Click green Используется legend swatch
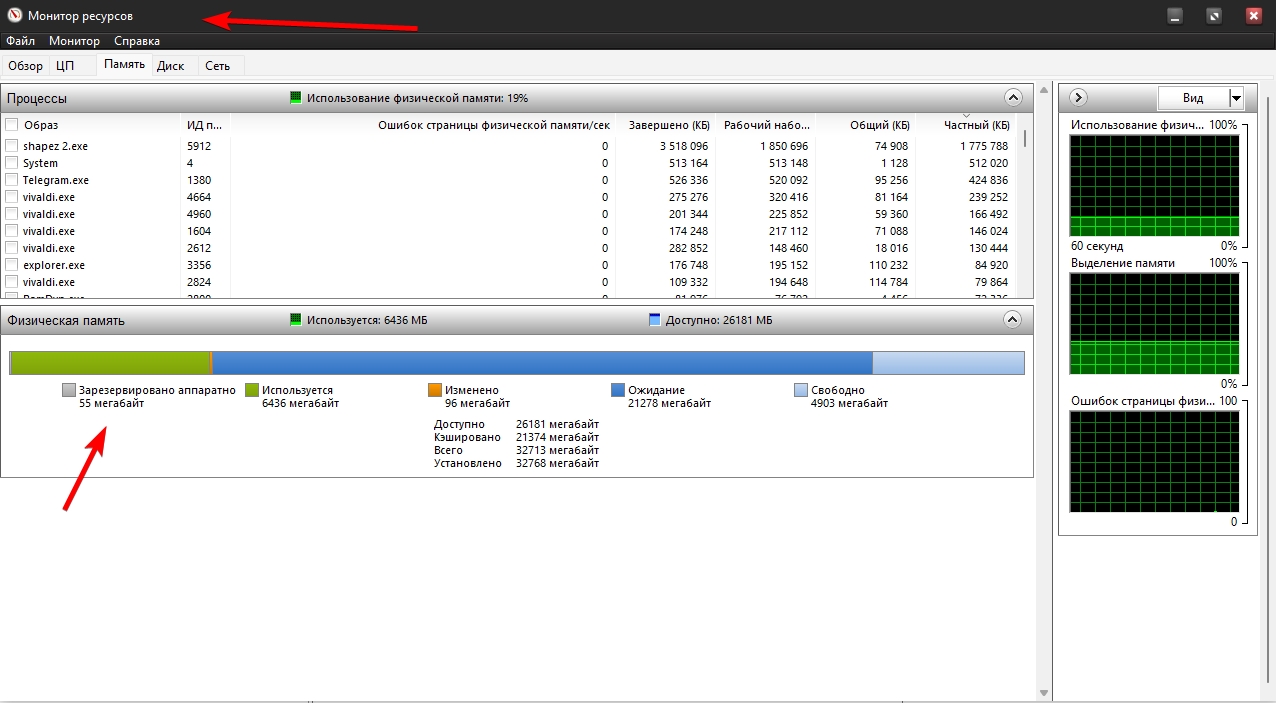The image size is (1276, 703). (x=252, y=390)
